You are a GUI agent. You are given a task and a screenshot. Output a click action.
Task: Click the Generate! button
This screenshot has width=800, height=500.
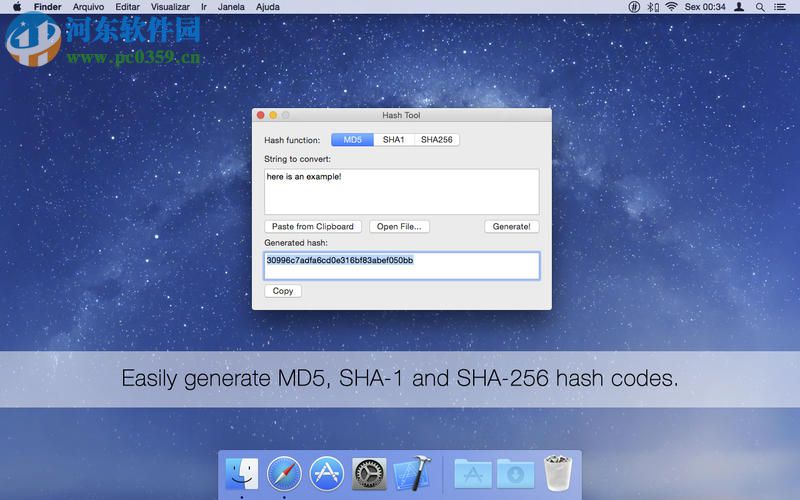pyautogui.click(x=511, y=227)
